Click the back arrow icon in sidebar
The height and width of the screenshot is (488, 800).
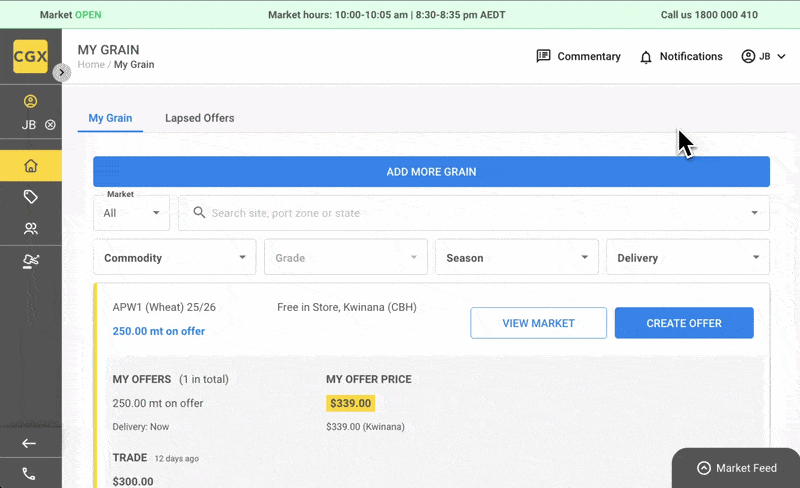pos(29,443)
